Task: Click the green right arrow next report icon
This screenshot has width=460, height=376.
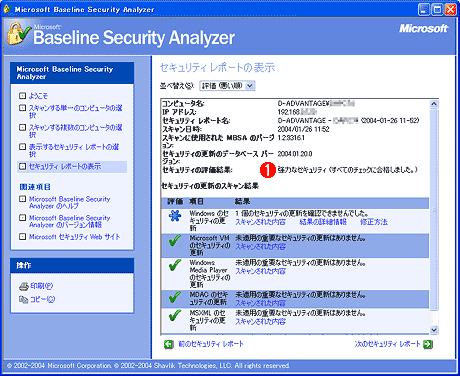Action: [x=428, y=344]
